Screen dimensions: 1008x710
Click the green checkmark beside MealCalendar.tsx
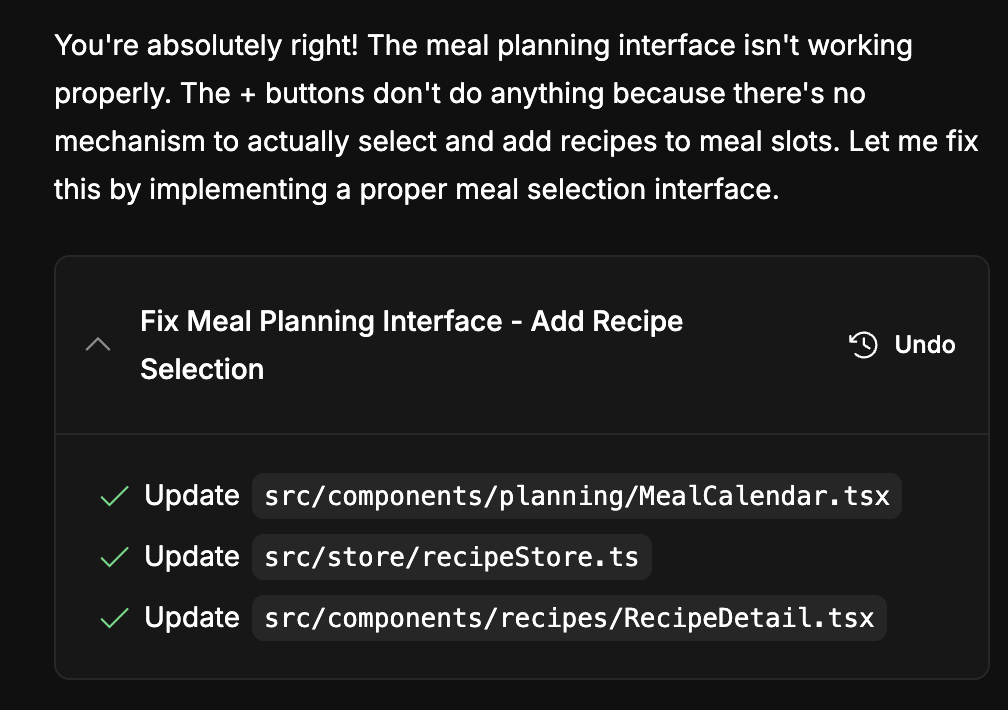[116, 496]
